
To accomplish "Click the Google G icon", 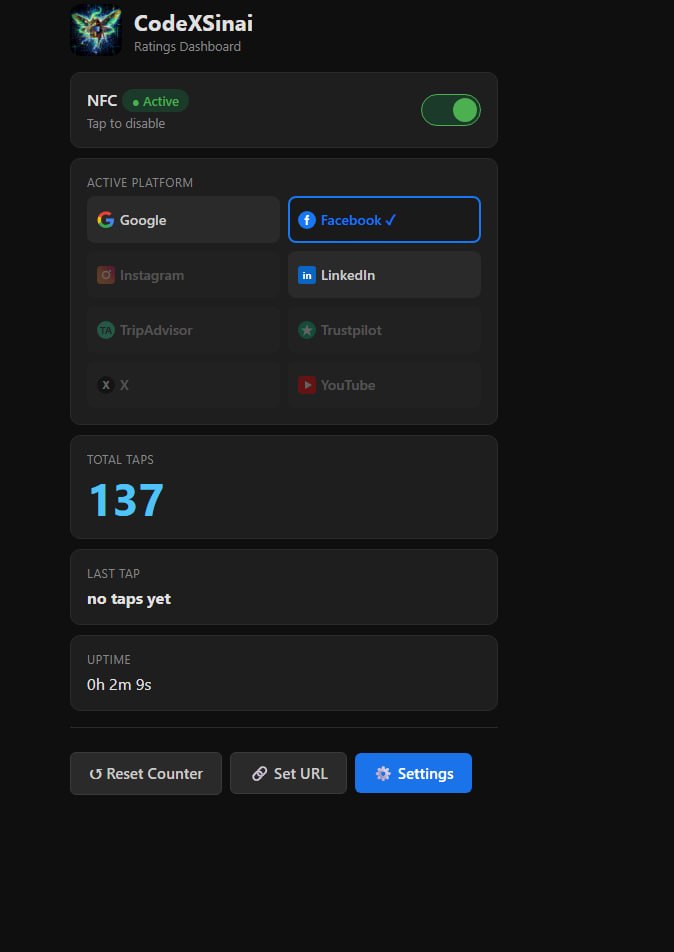I will (106, 220).
